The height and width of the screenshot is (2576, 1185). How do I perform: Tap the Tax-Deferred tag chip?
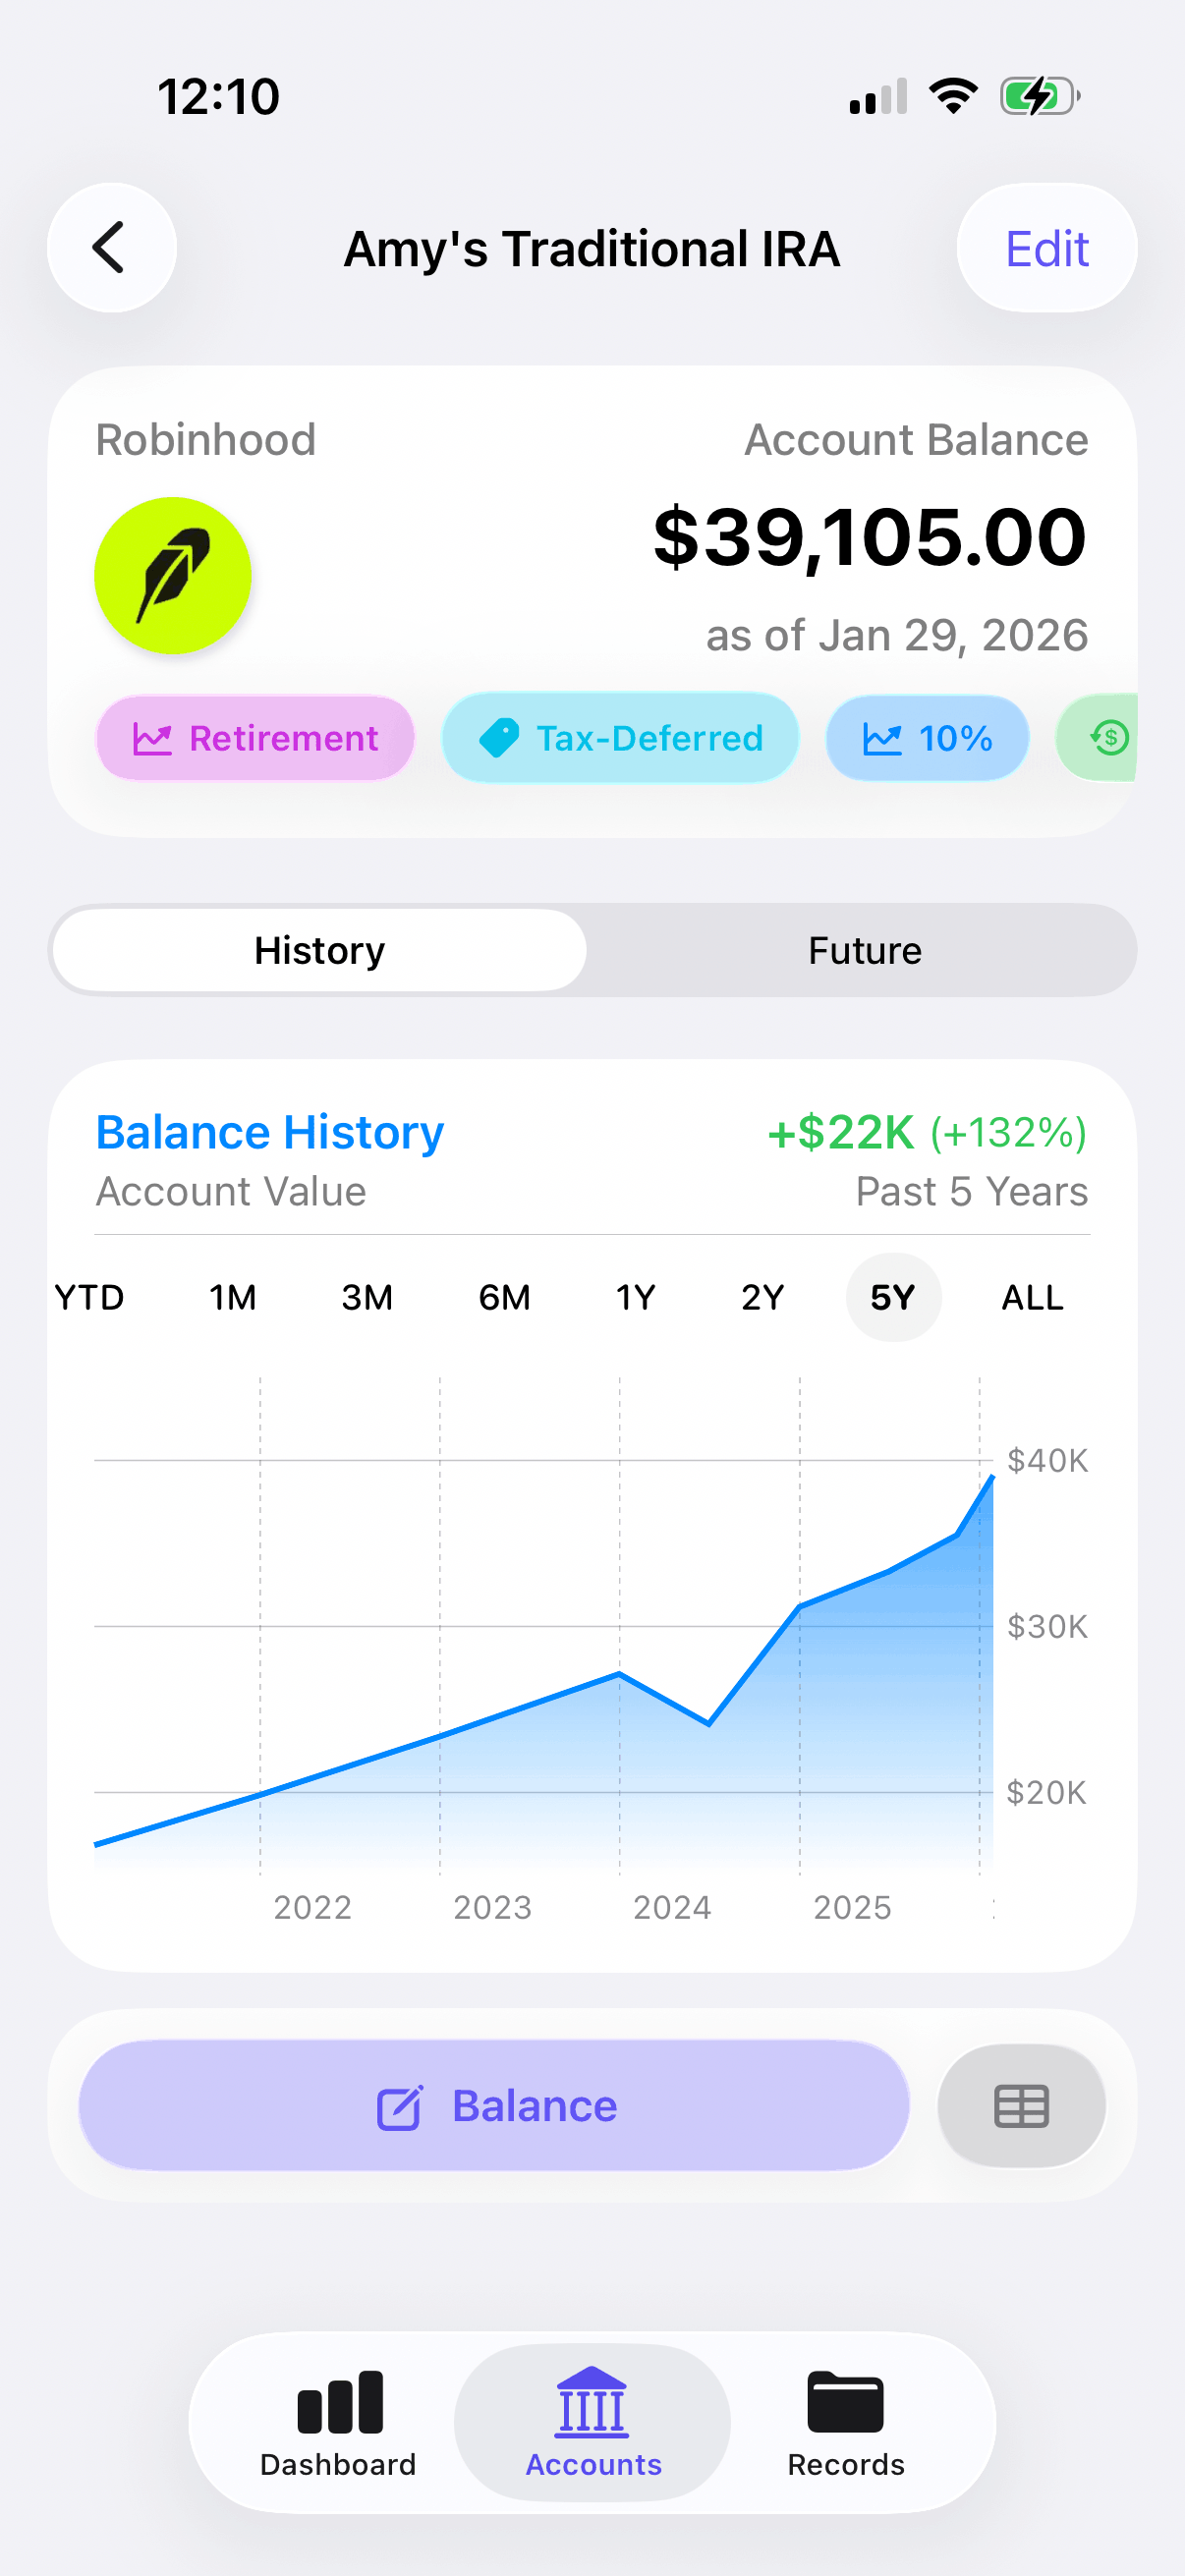[620, 738]
